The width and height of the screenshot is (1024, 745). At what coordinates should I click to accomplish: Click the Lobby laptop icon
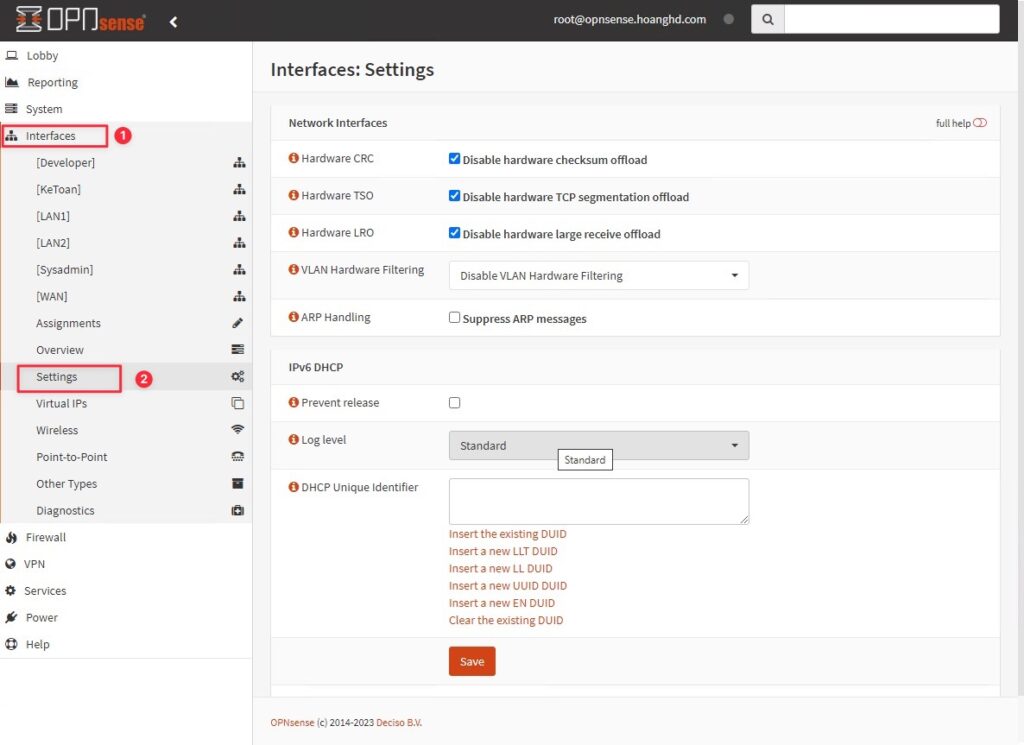coord(12,55)
